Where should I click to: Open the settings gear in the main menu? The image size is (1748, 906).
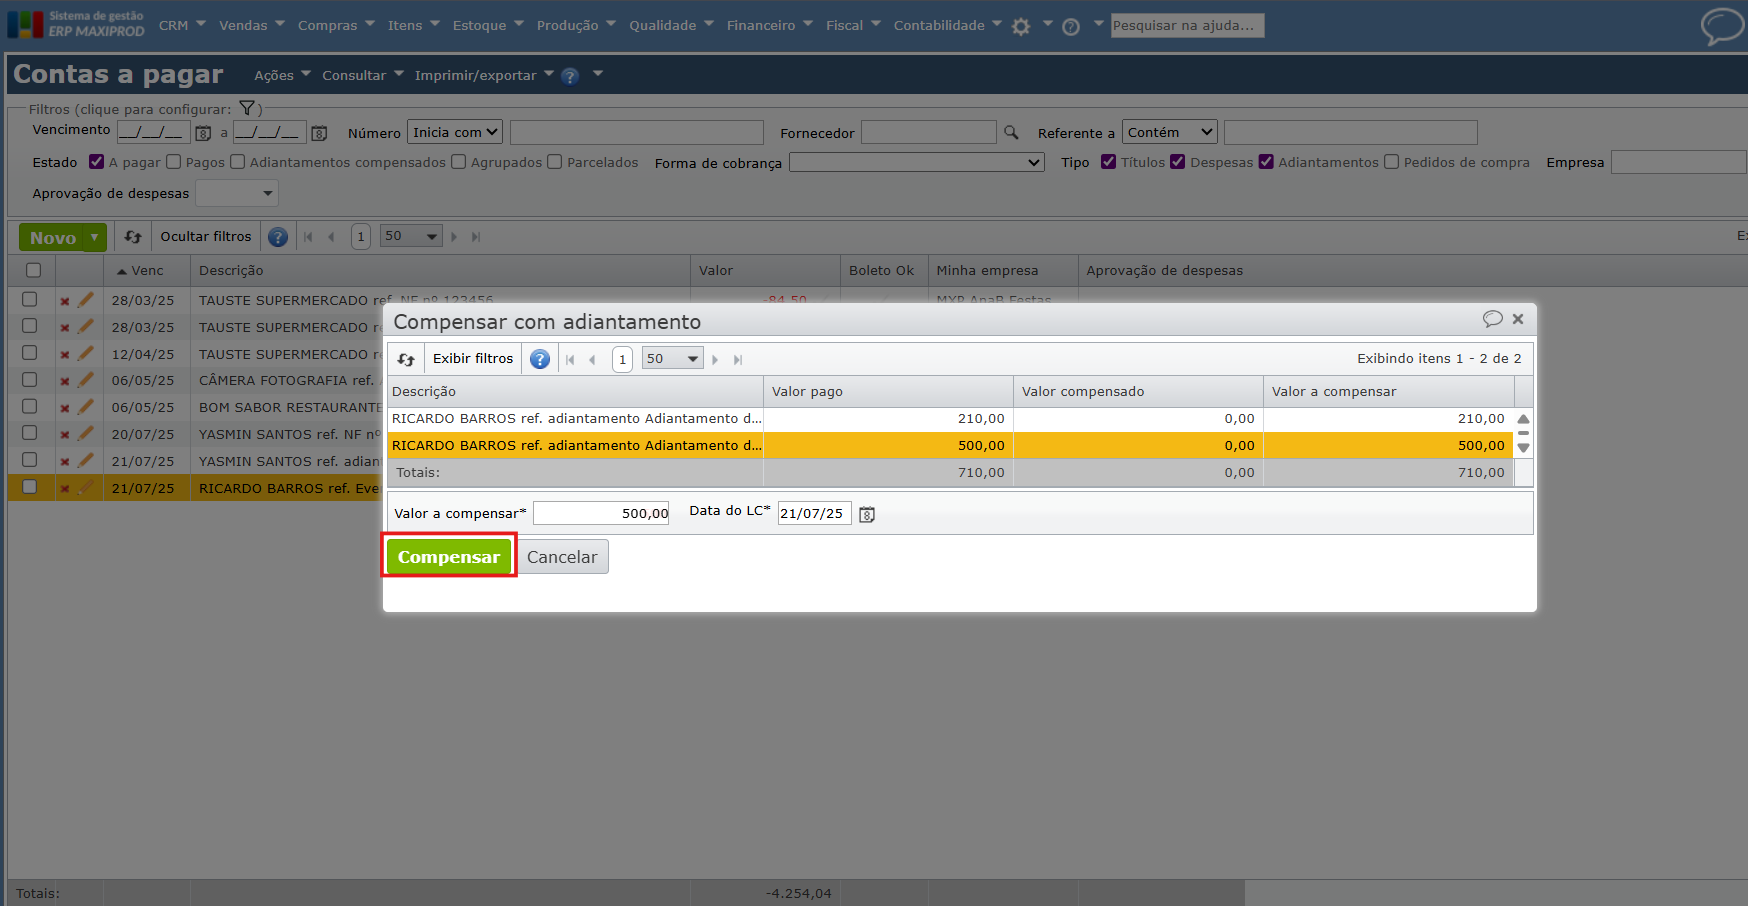pyautogui.click(x=1021, y=27)
